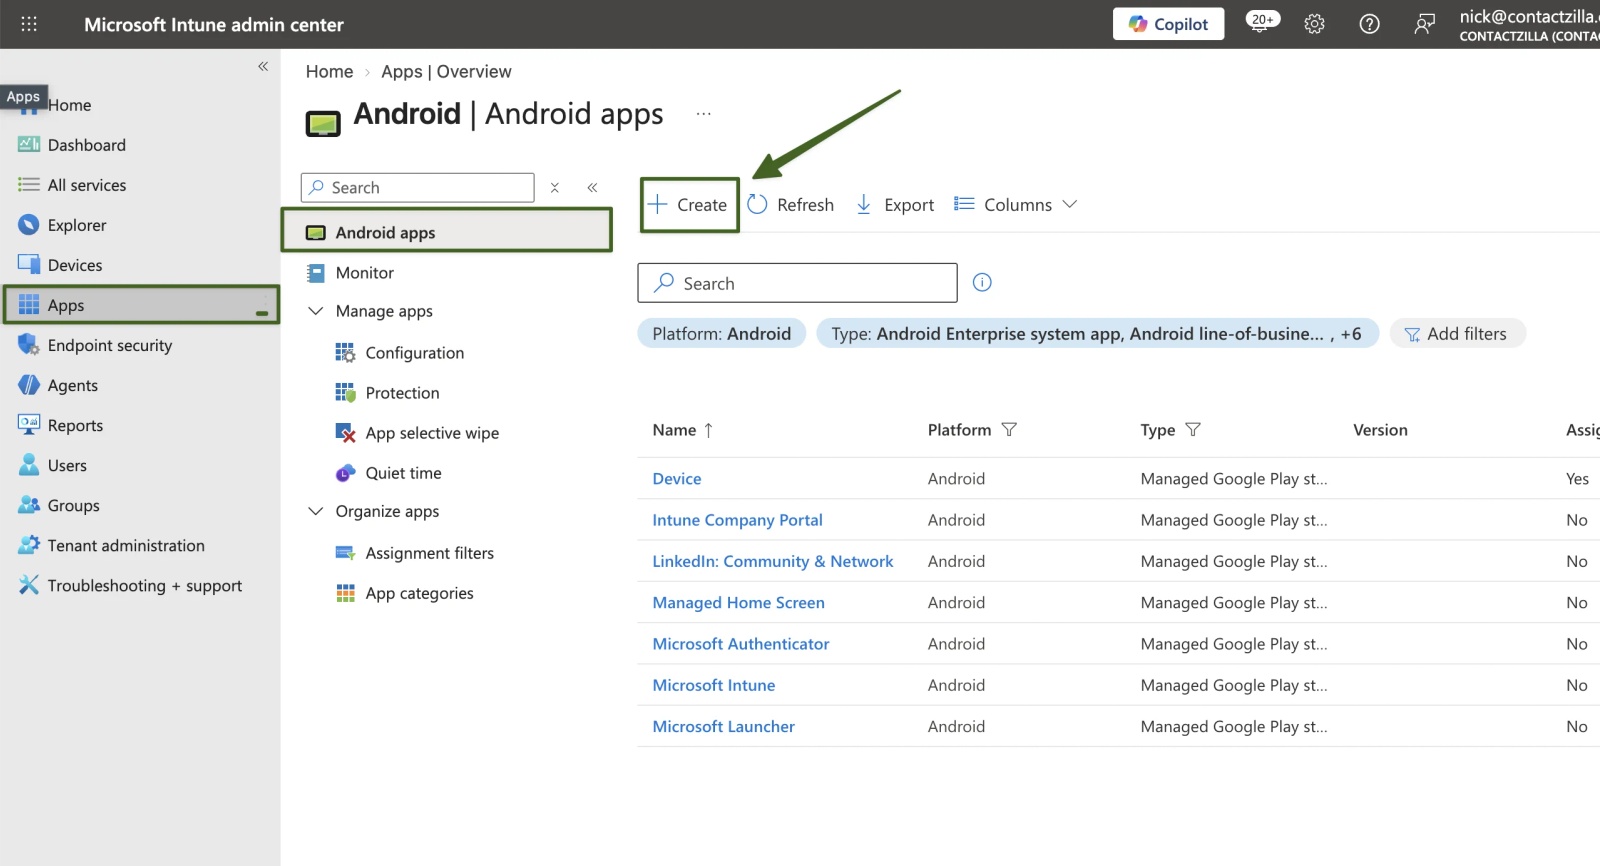The width and height of the screenshot is (1600, 866).
Task: Open Intune Company Portal app
Action: tap(737, 520)
